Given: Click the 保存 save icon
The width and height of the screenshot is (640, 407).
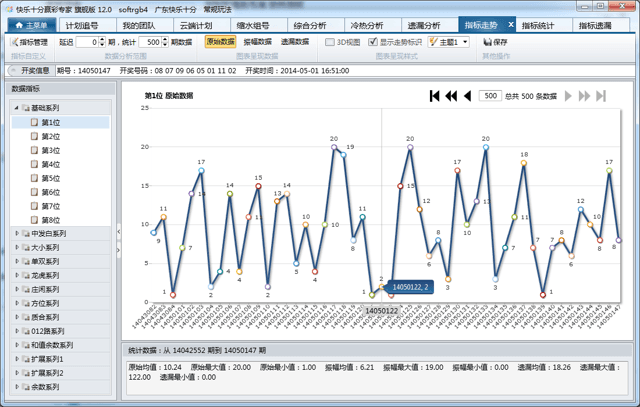Looking at the screenshot, I should (x=495, y=43).
